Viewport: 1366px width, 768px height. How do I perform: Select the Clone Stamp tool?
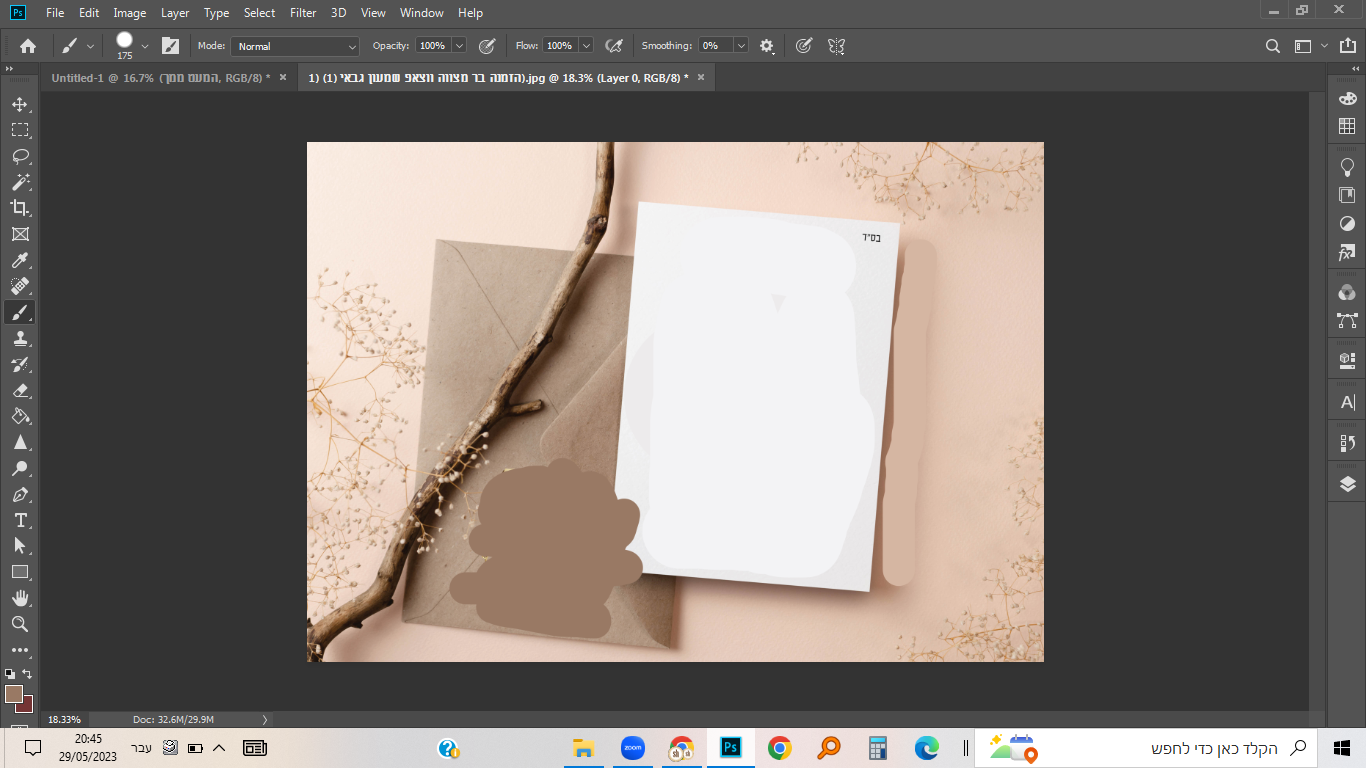click(x=20, y=338)
